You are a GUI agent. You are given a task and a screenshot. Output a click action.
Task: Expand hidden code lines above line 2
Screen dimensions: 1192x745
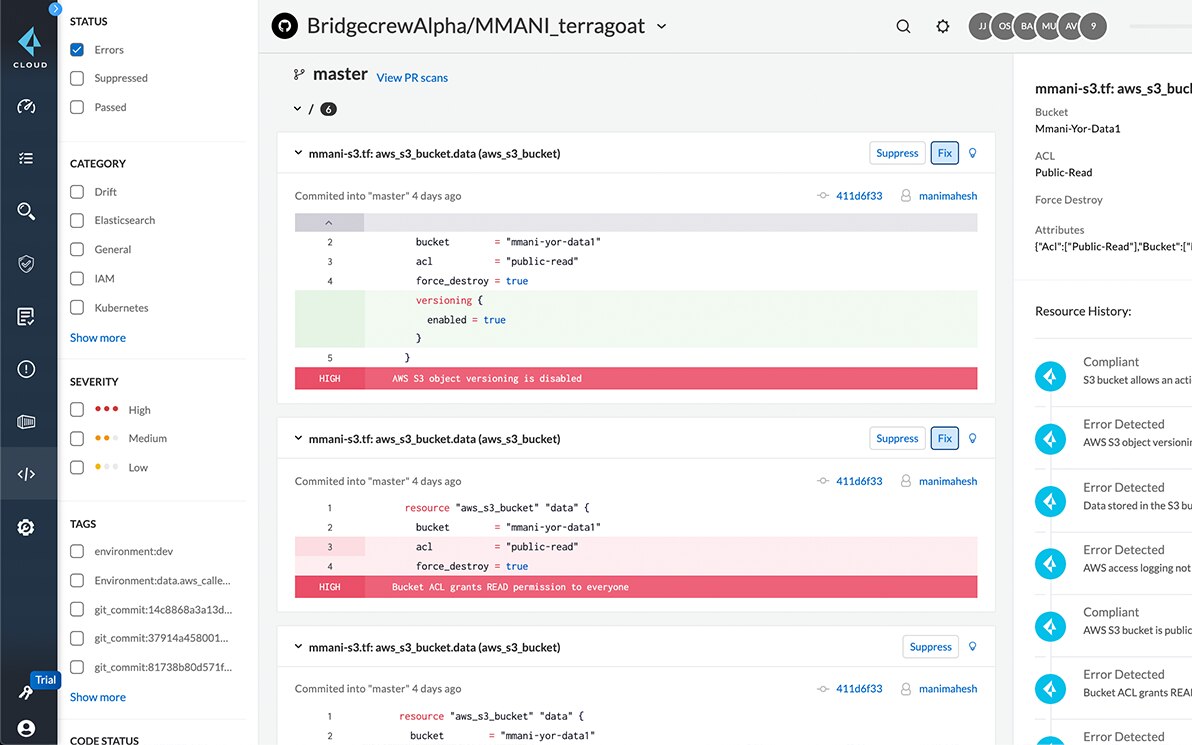tap(329, 223)
